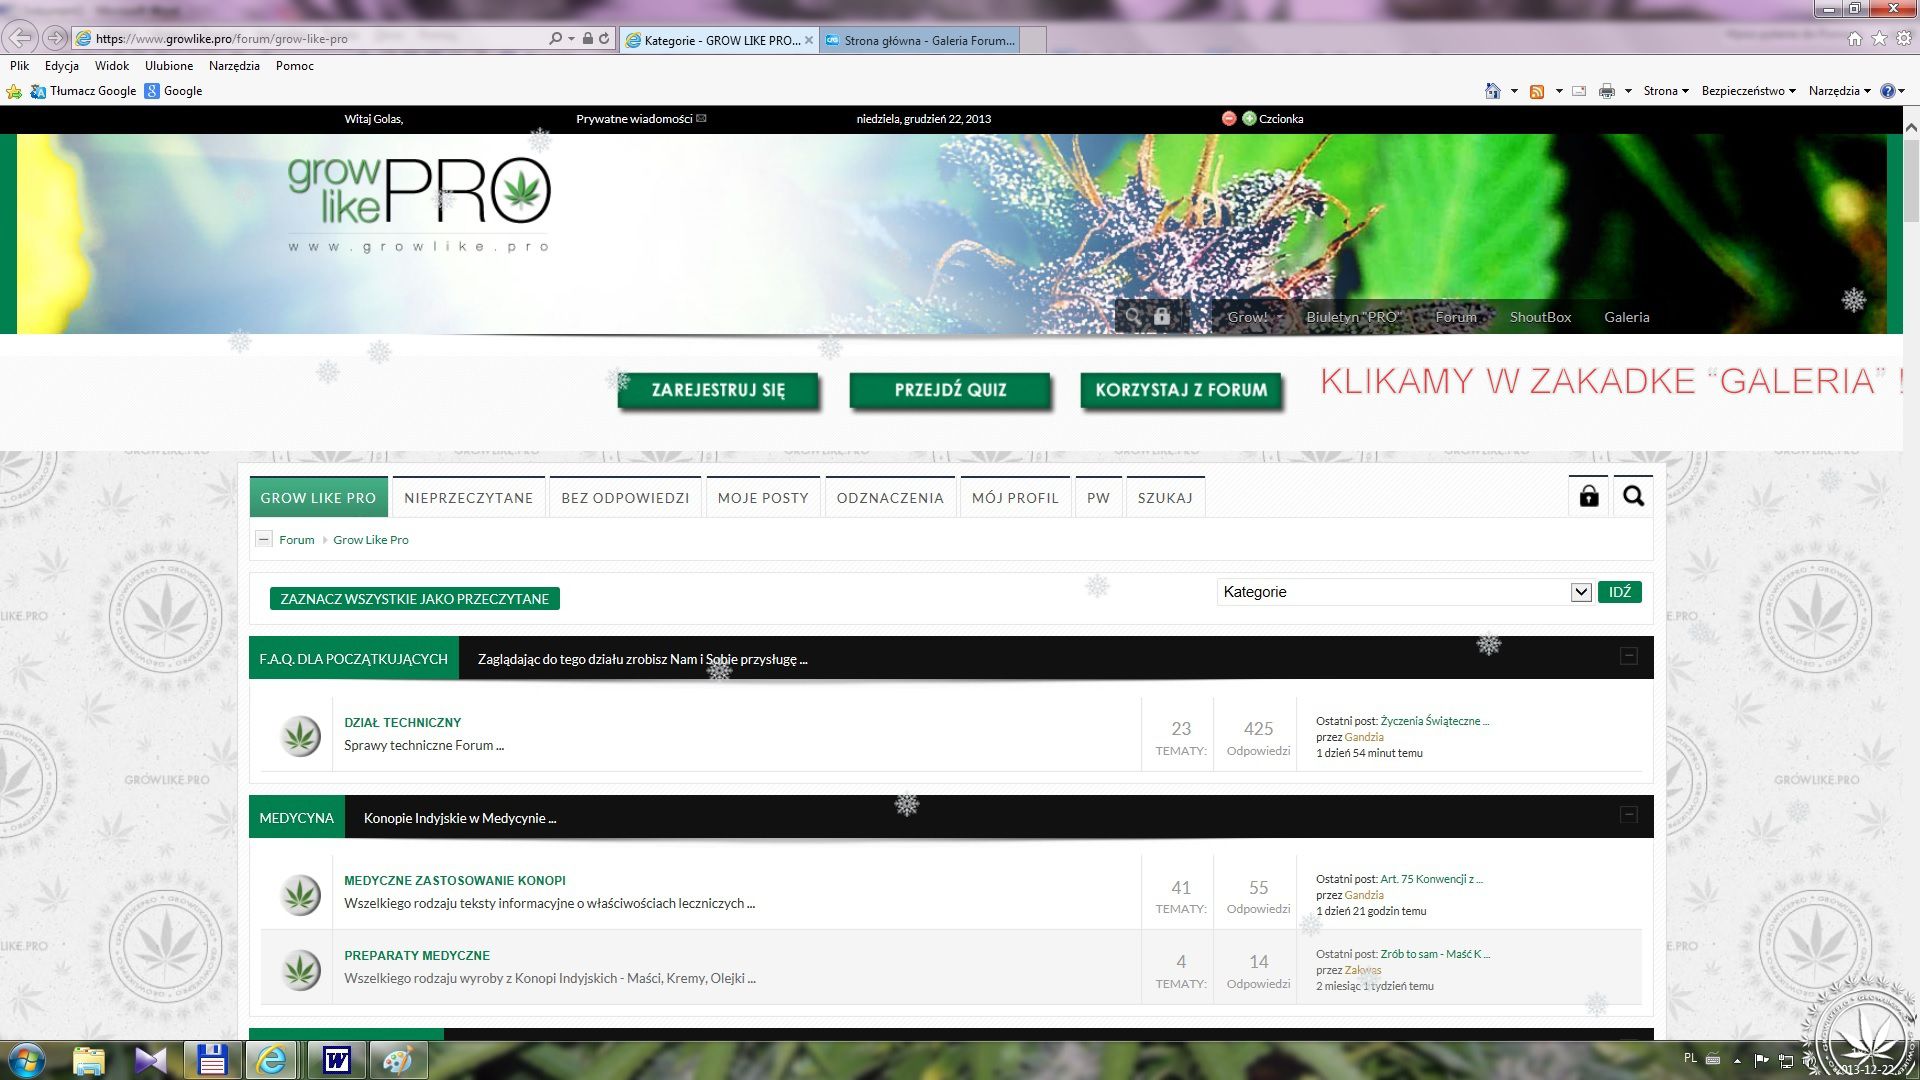Click the padlock security icon in address bar

click(588, 39)
